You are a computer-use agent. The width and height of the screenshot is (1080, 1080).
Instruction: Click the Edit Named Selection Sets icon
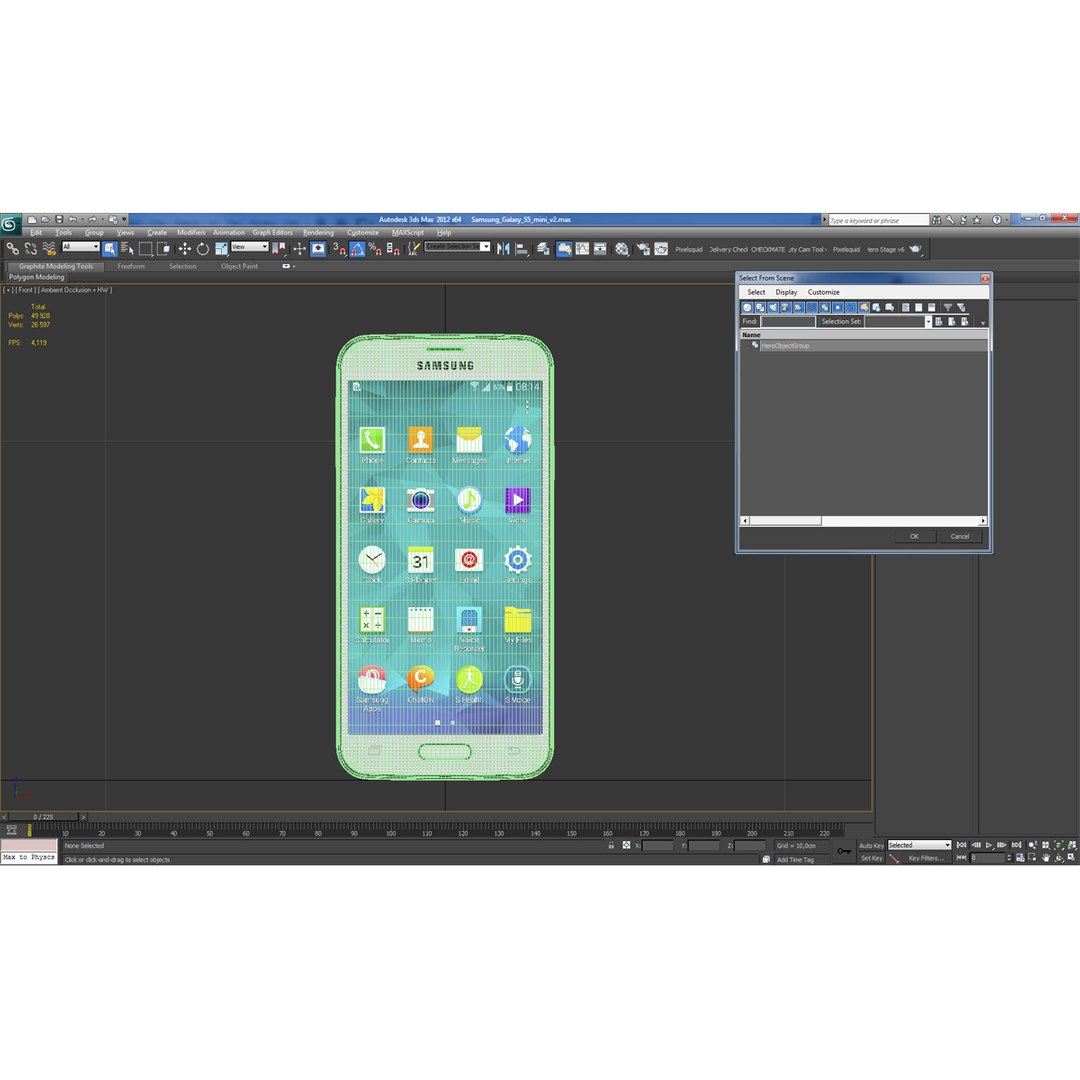414,249
